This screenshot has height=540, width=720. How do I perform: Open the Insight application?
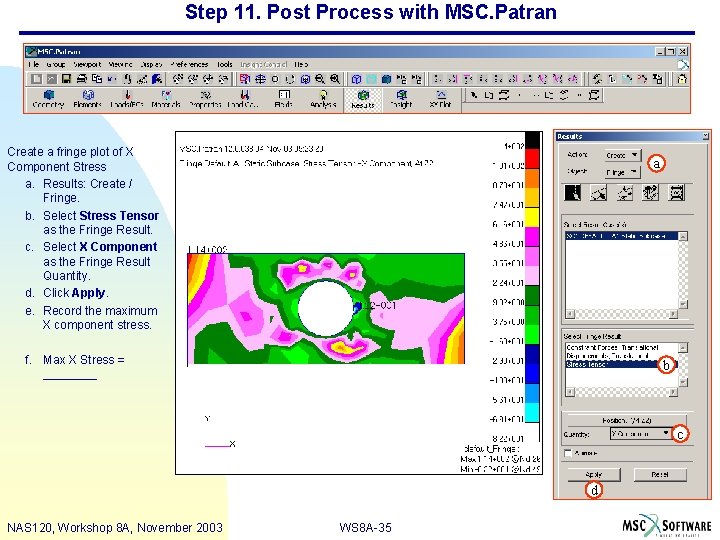[402, 99]
